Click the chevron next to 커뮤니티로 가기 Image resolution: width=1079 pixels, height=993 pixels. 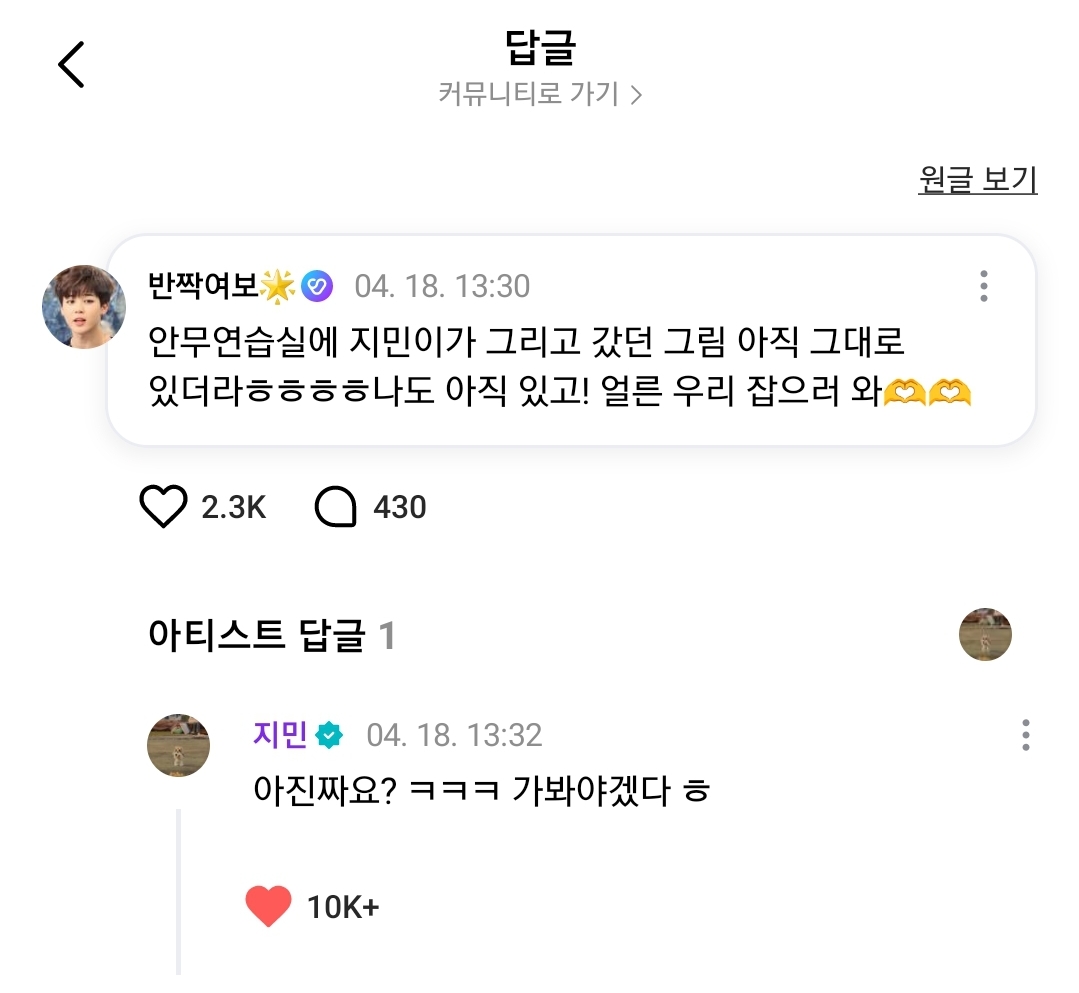[636, 95]
